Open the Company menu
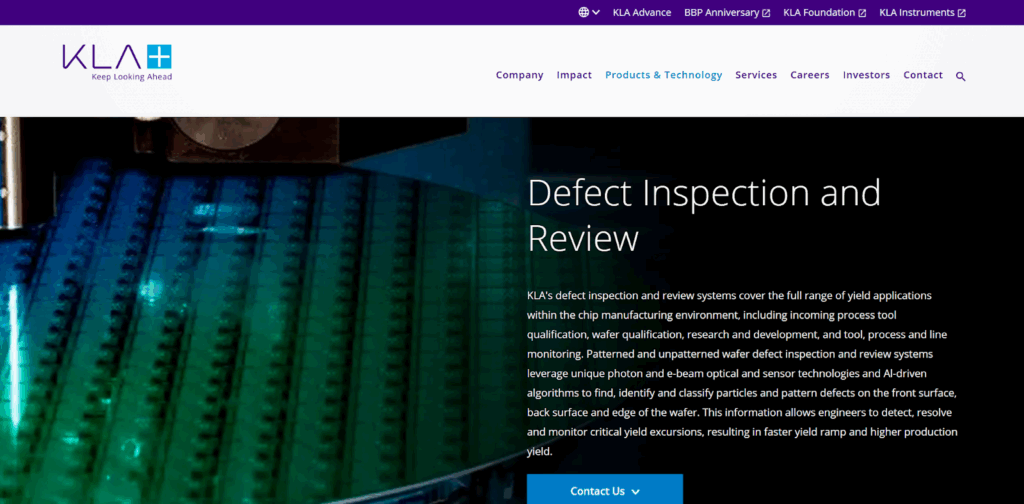 (519, 75)
